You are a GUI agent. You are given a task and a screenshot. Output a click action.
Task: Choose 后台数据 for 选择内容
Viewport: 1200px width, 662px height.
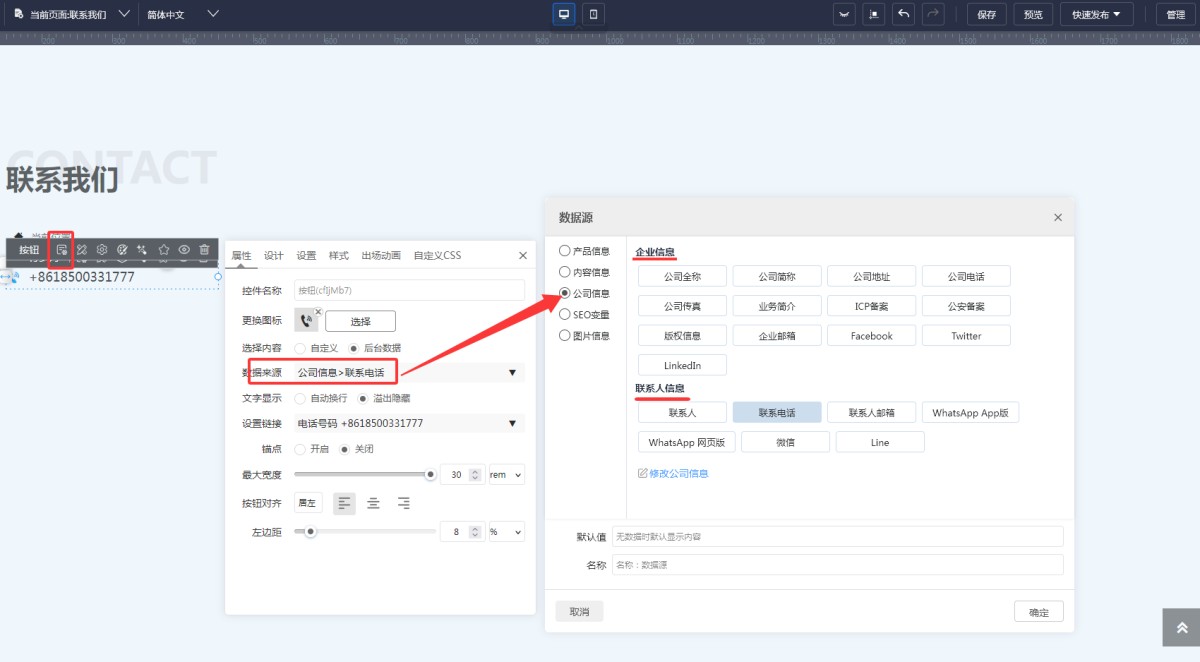tap(354, 348)
